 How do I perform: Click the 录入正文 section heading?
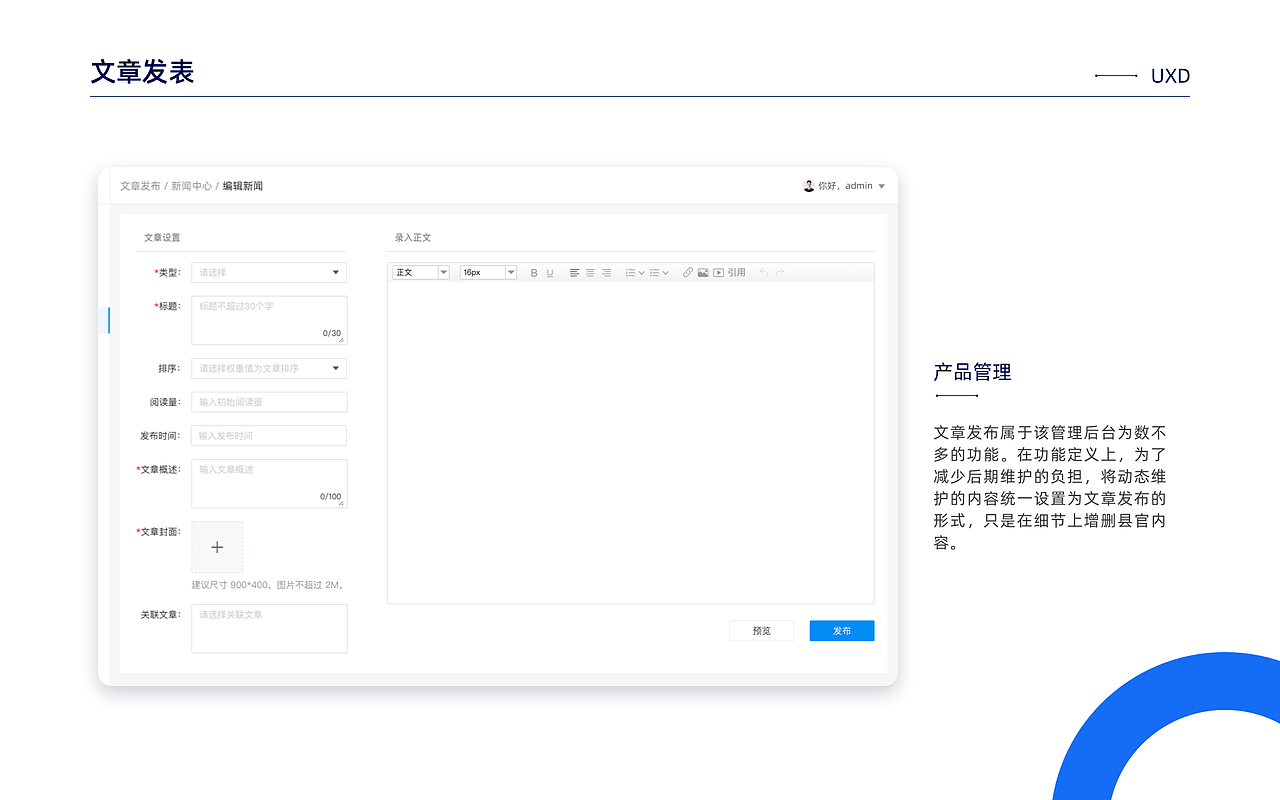click(x=413, y=238)
